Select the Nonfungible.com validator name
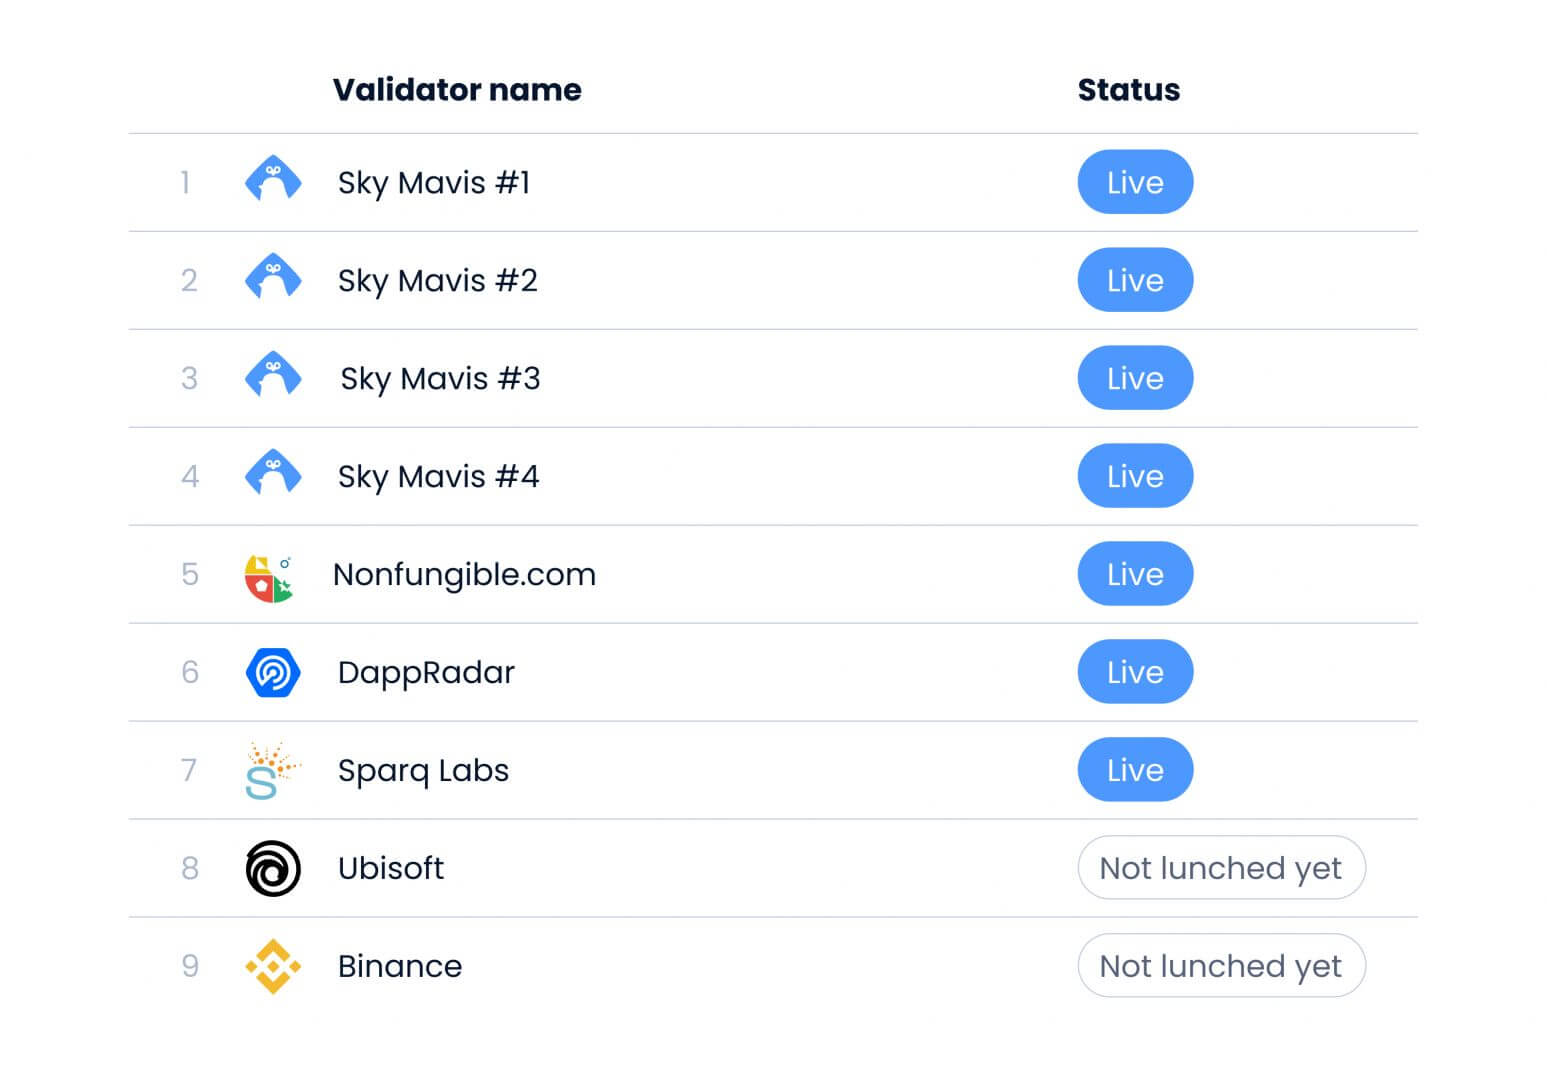The image size is (1547, 1080). [x=464, y=575]
